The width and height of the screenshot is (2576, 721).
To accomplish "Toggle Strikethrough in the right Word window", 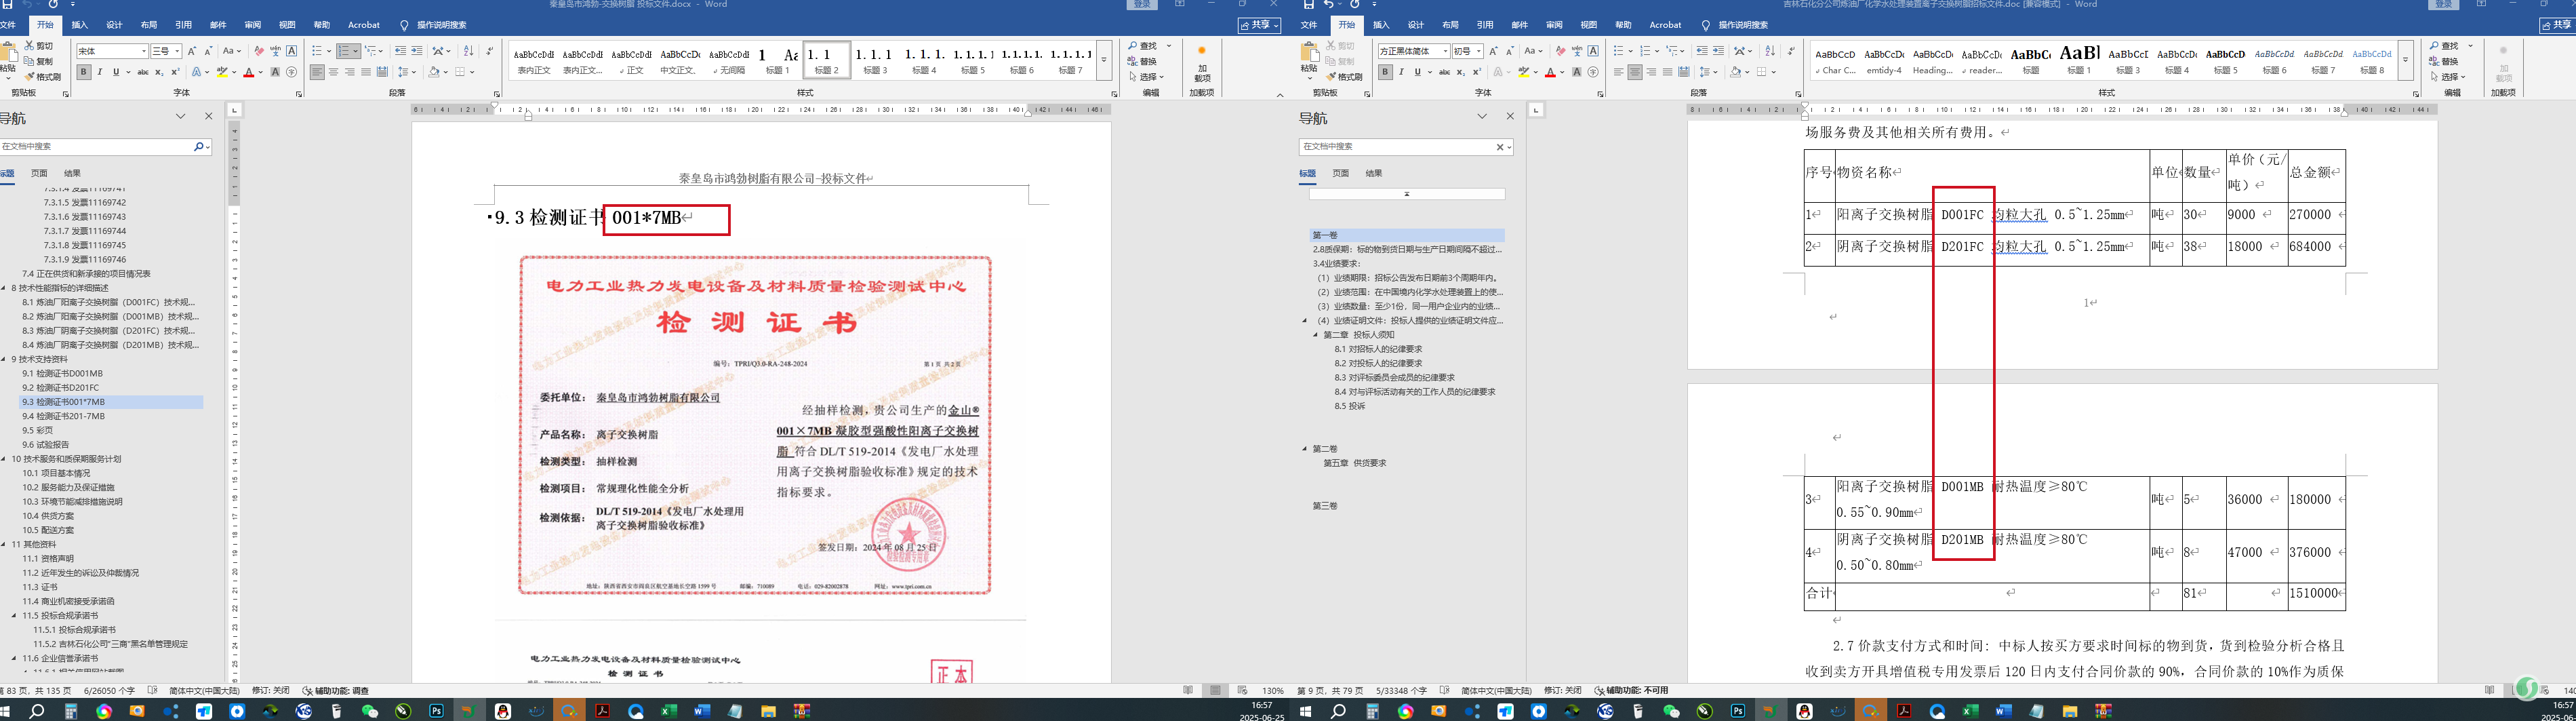I will coord(1444,72).
